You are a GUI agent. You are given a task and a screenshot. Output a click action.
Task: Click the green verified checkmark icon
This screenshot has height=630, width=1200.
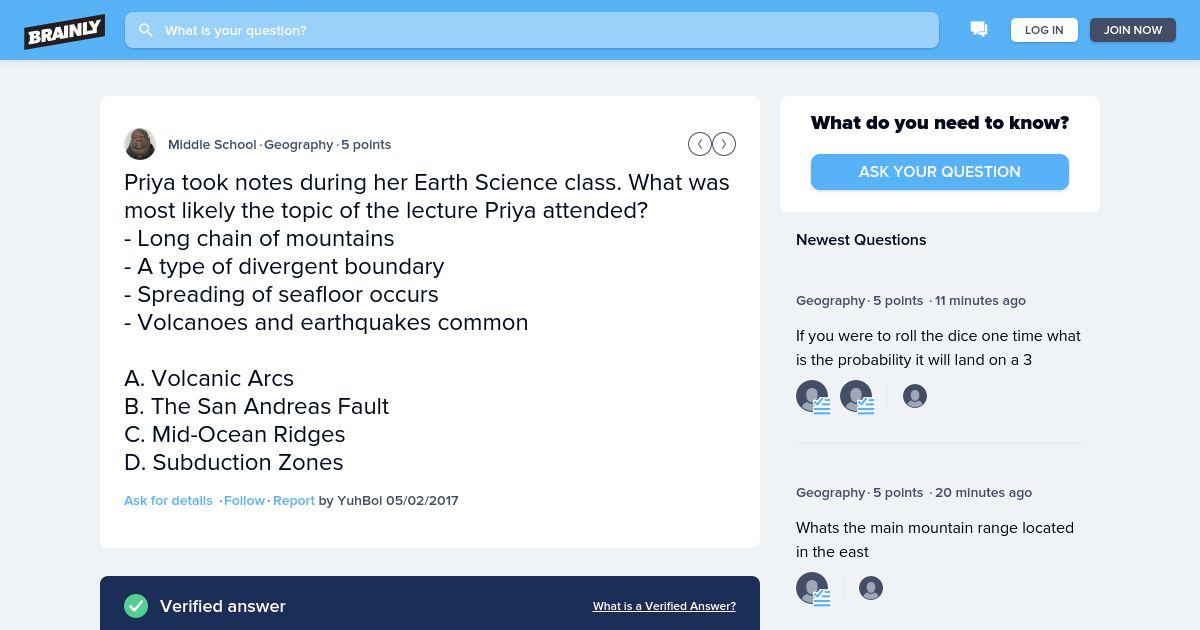pos(136,606)
